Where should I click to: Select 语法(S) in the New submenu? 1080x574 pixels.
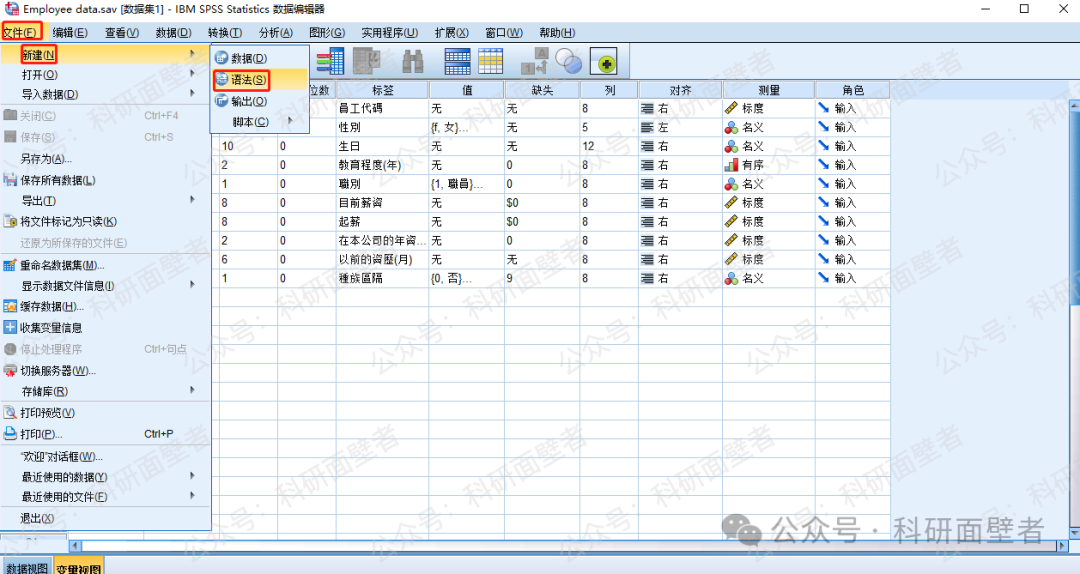tap(260, 80)
